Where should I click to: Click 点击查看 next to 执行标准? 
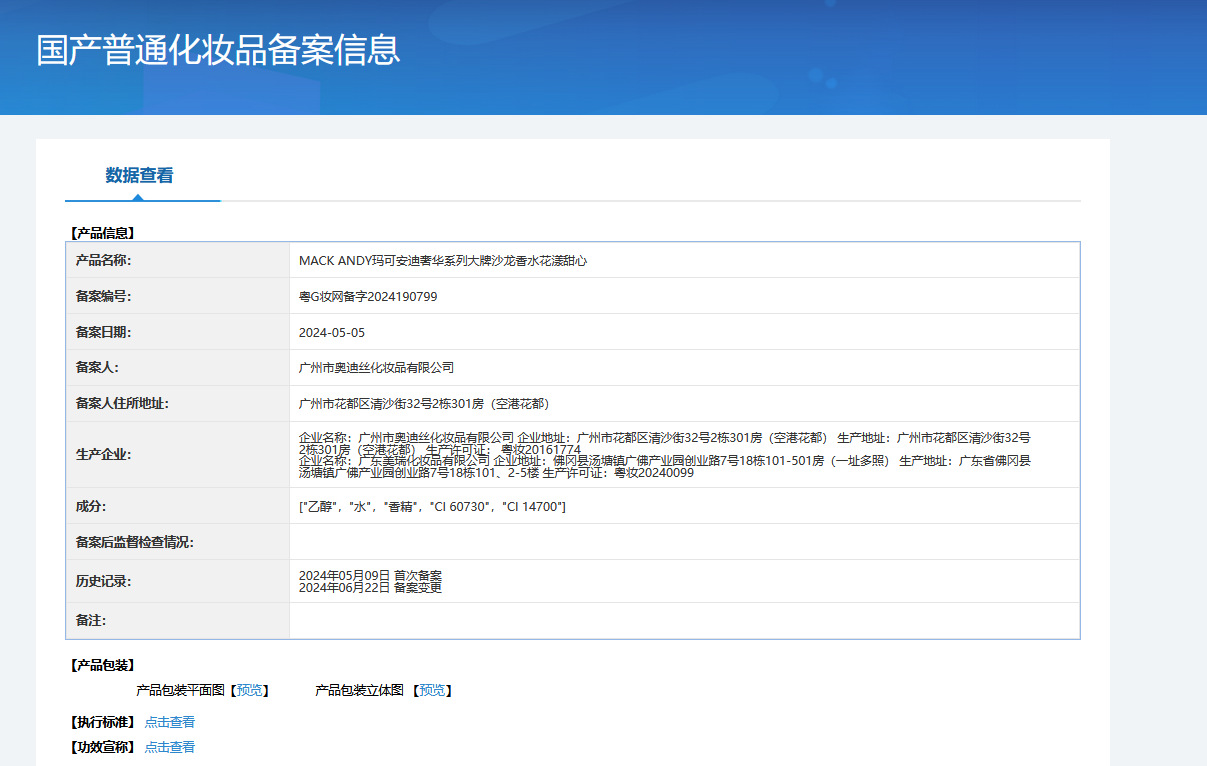click(x=170, y=722)
